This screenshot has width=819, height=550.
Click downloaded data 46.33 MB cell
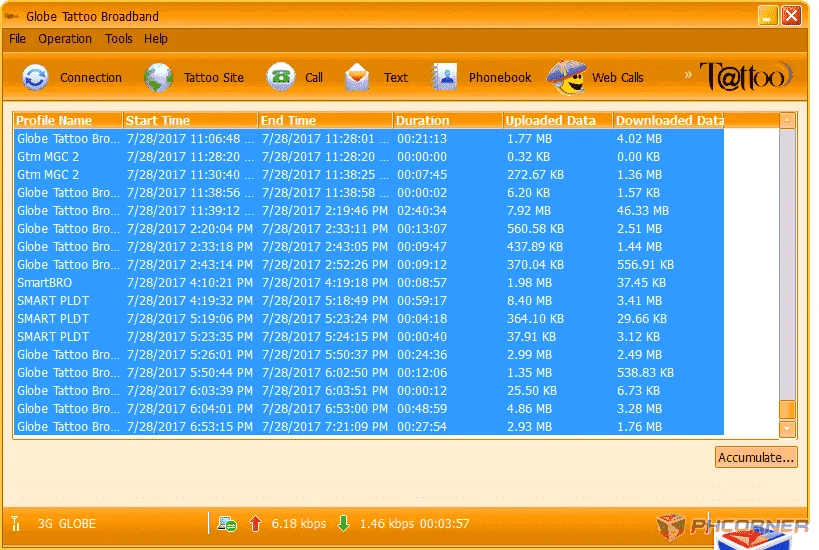642,210
